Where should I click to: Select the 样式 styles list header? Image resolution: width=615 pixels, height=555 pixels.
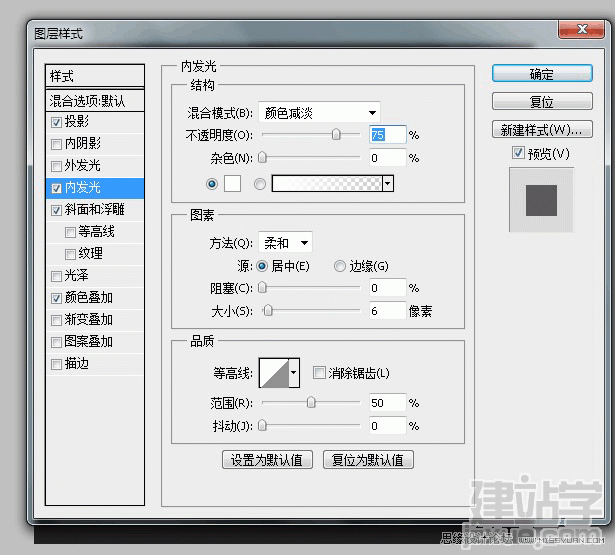(95, 76)
